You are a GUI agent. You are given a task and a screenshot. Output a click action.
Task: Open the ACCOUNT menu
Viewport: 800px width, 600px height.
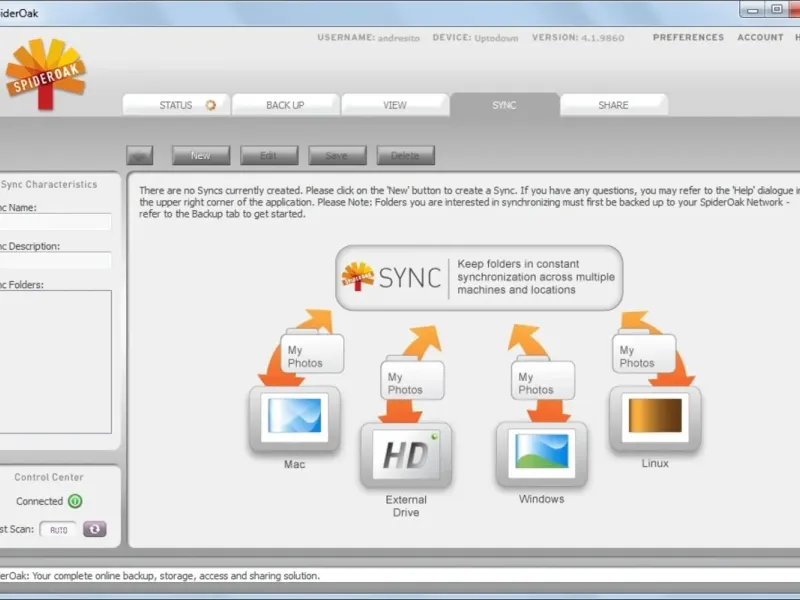coord(760,37)
